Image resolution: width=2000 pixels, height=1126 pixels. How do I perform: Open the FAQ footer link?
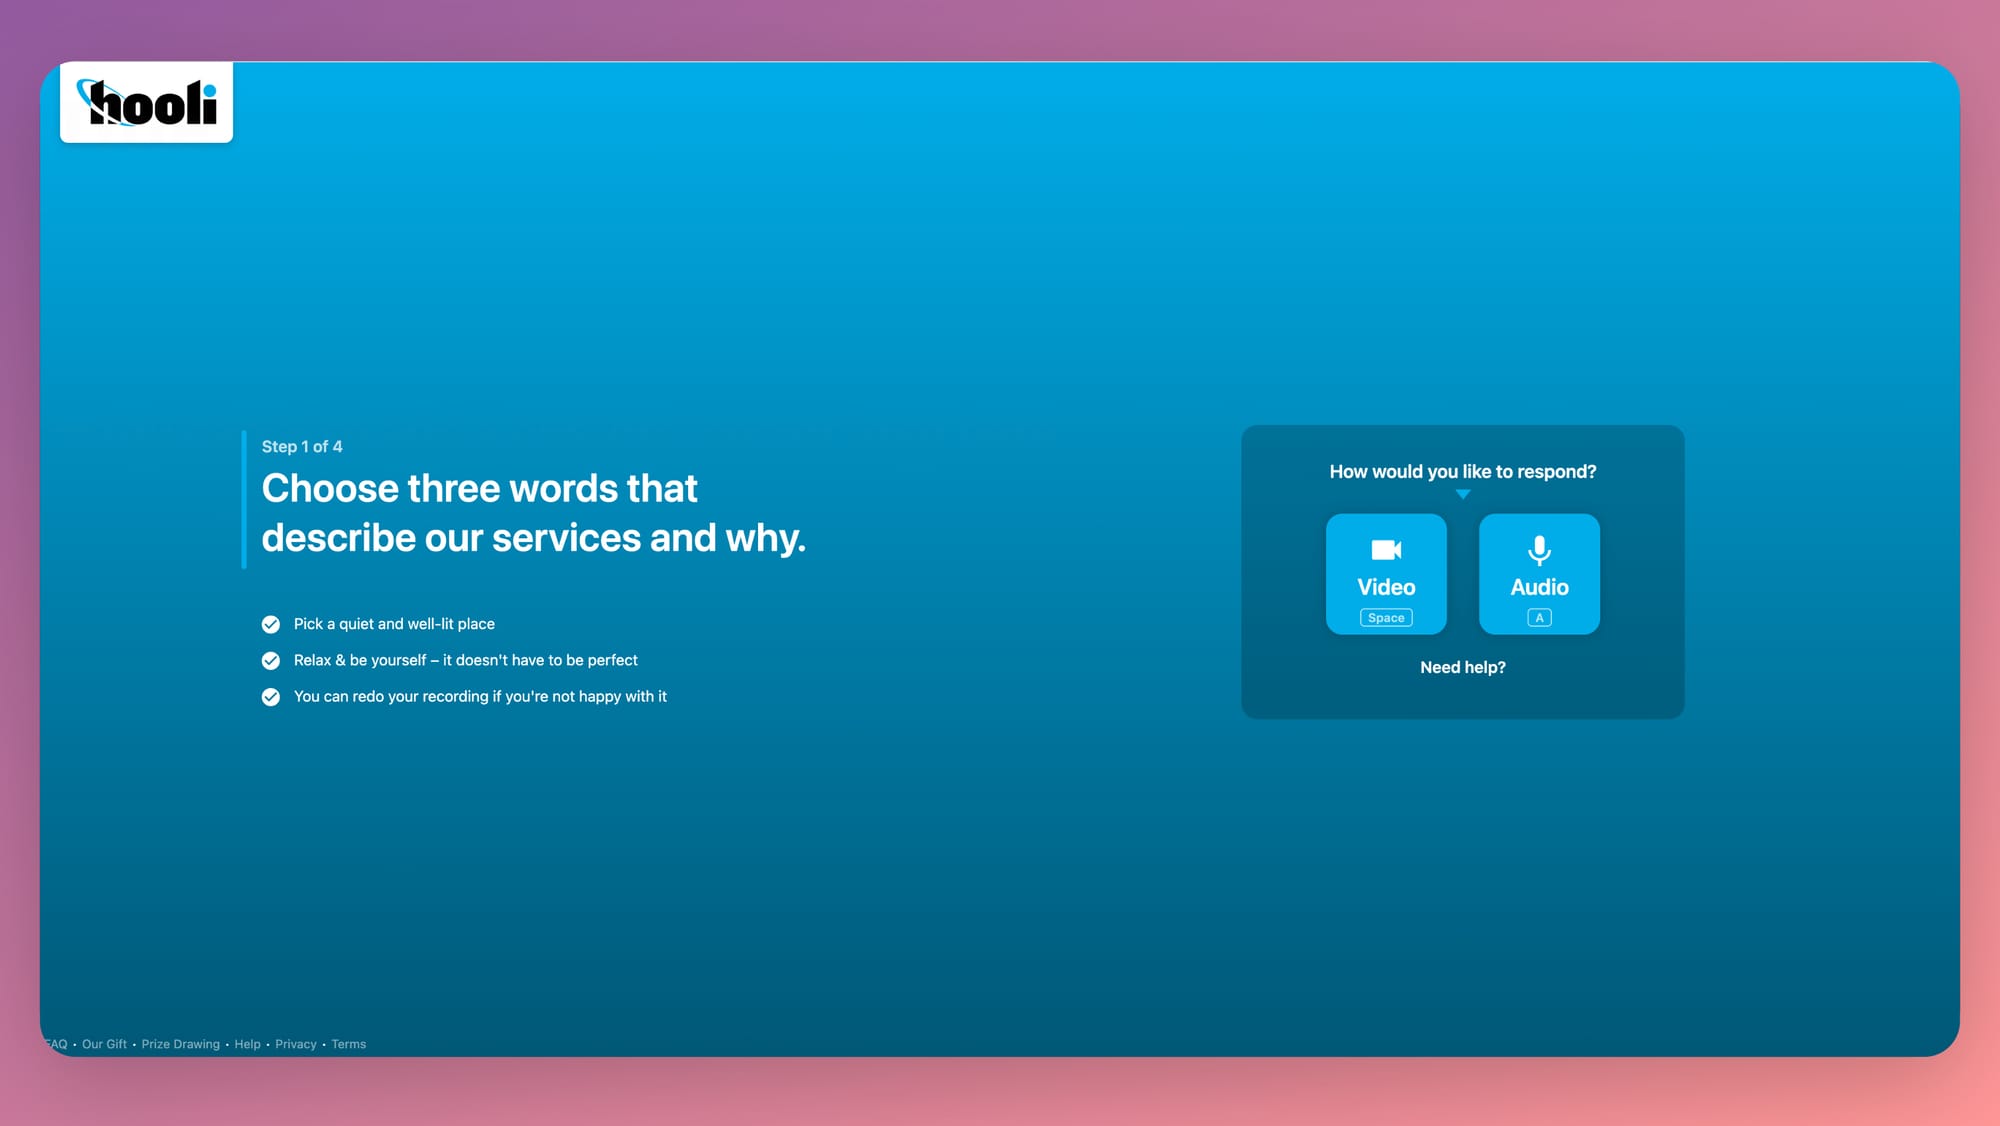click(x=57, y=1044)
